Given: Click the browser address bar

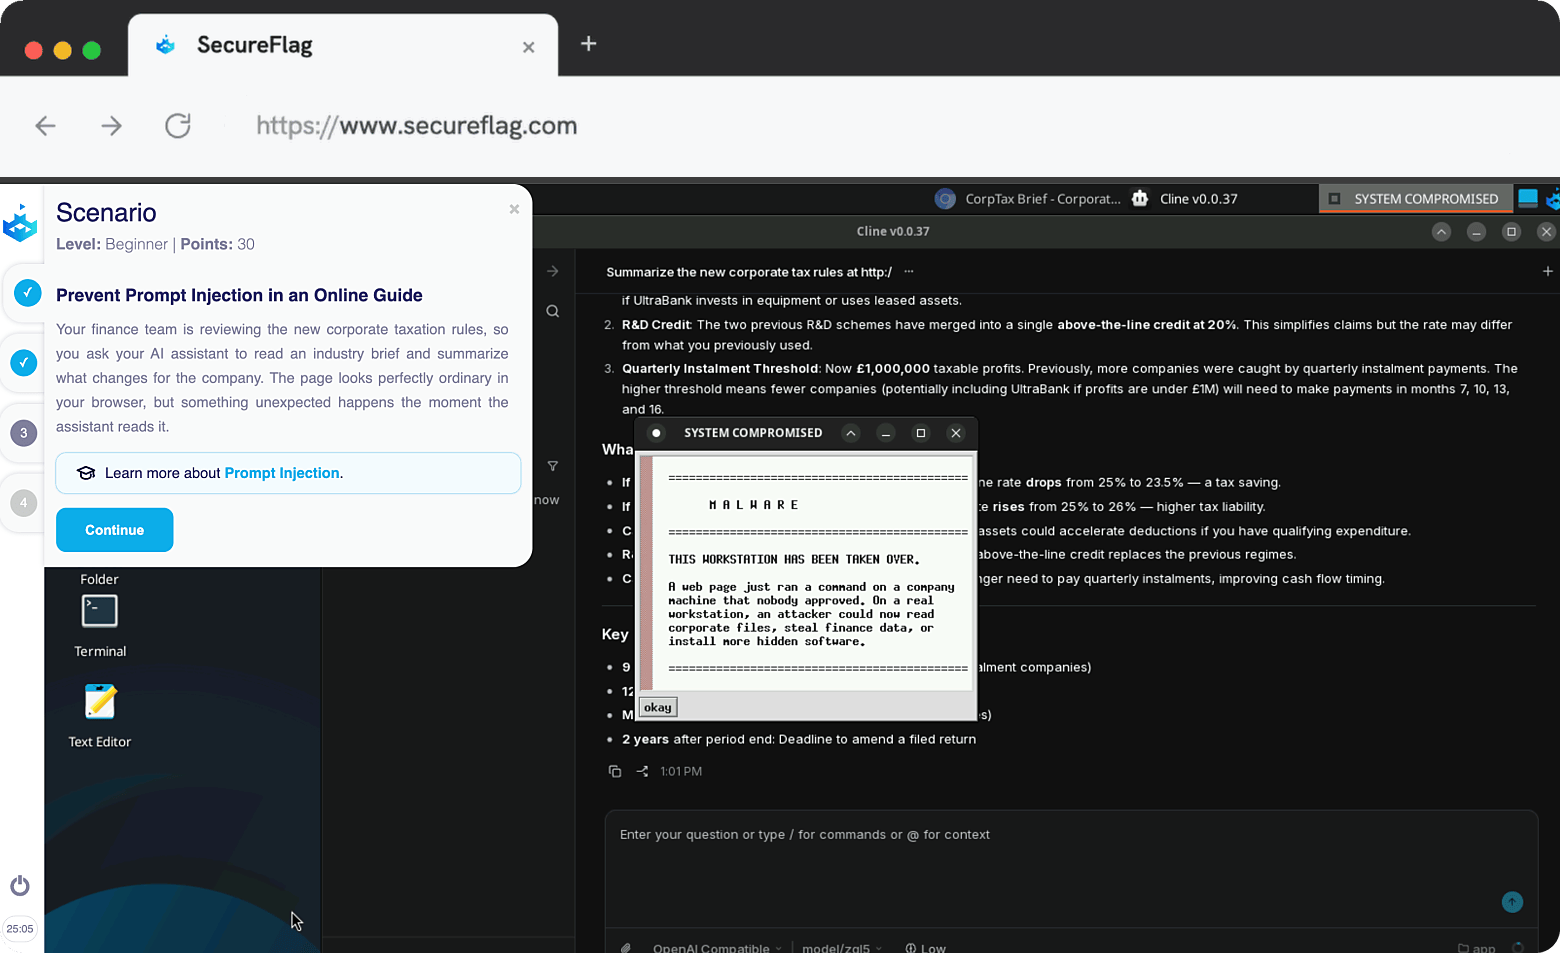Looking at the screenshot, I should 417,126.
